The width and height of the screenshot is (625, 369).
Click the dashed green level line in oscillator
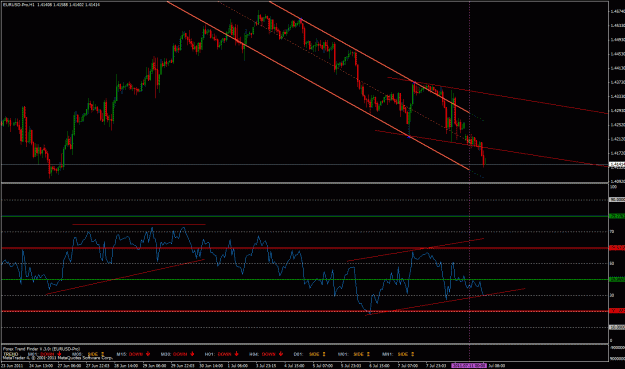click(x=305, y=279)
